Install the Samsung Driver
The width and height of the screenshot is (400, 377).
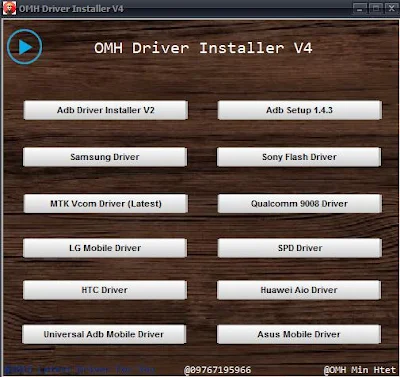(105, 157)
